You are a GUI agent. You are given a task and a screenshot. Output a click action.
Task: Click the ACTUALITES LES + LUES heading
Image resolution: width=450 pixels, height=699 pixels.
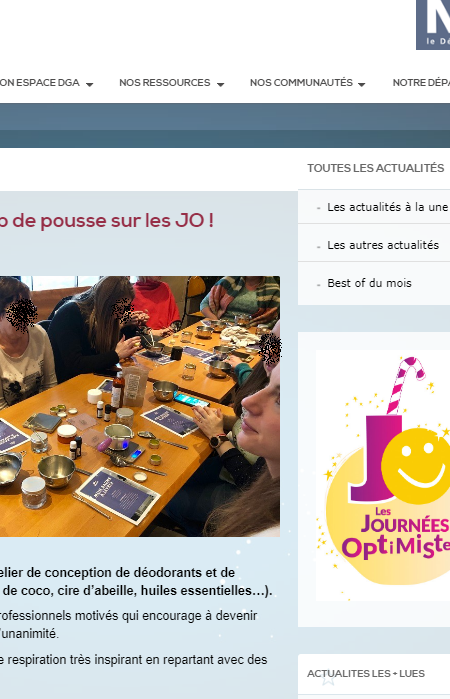(366, 674)
